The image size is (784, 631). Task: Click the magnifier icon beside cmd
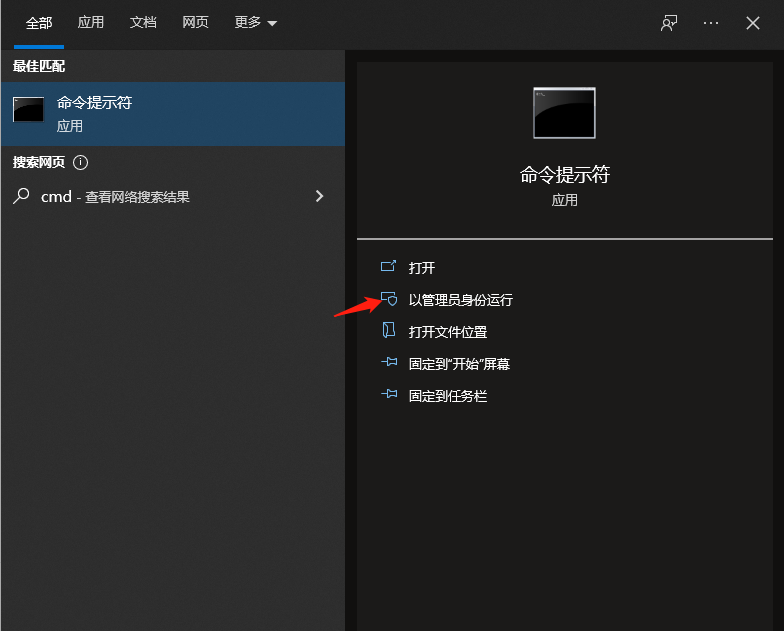21,196
